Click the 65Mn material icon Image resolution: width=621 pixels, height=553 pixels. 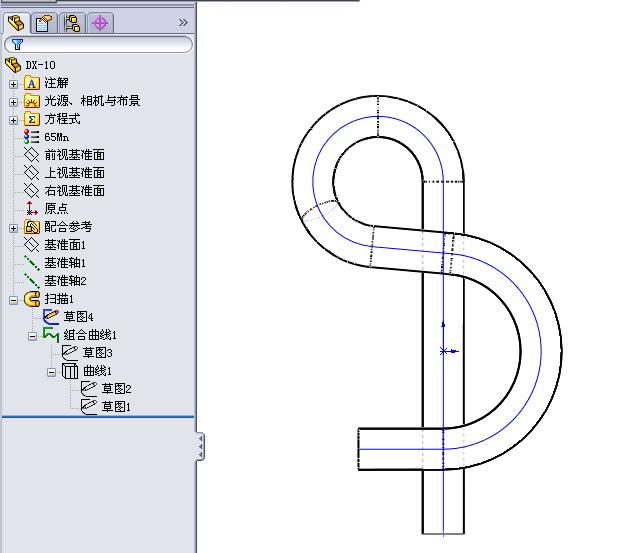coord(31,137)
